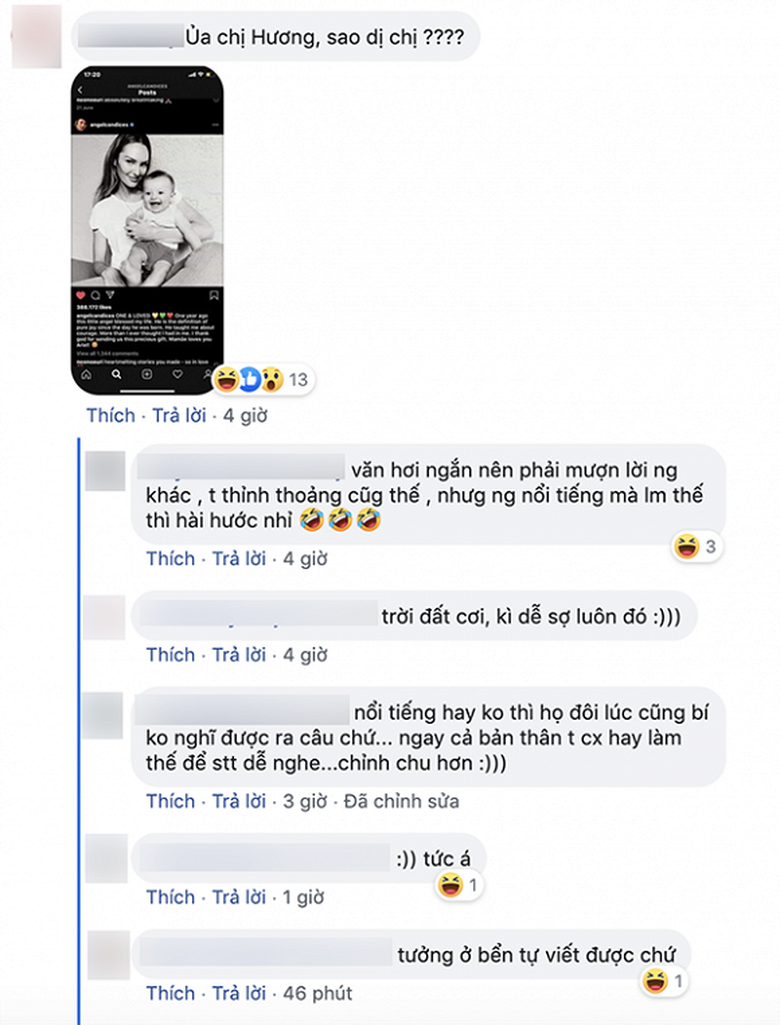The image size is (780, 1025).
Task: Reply to the 'Ủa chị Hương' comment
Action: [x=179, y=415]
